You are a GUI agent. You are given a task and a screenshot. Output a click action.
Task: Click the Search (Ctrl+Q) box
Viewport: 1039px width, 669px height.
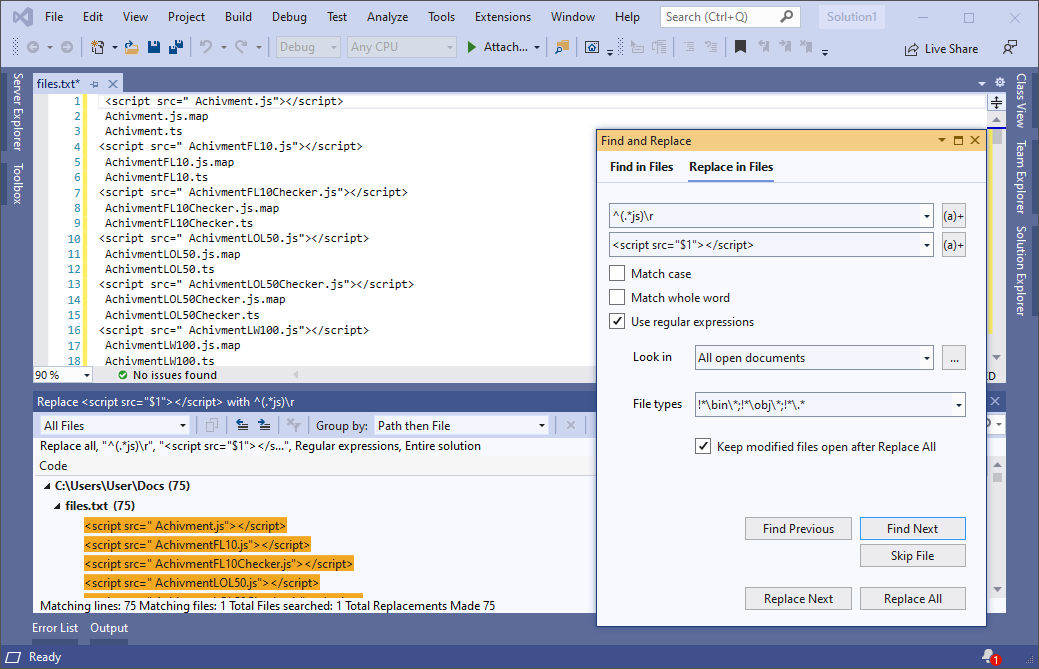(730, 17)
